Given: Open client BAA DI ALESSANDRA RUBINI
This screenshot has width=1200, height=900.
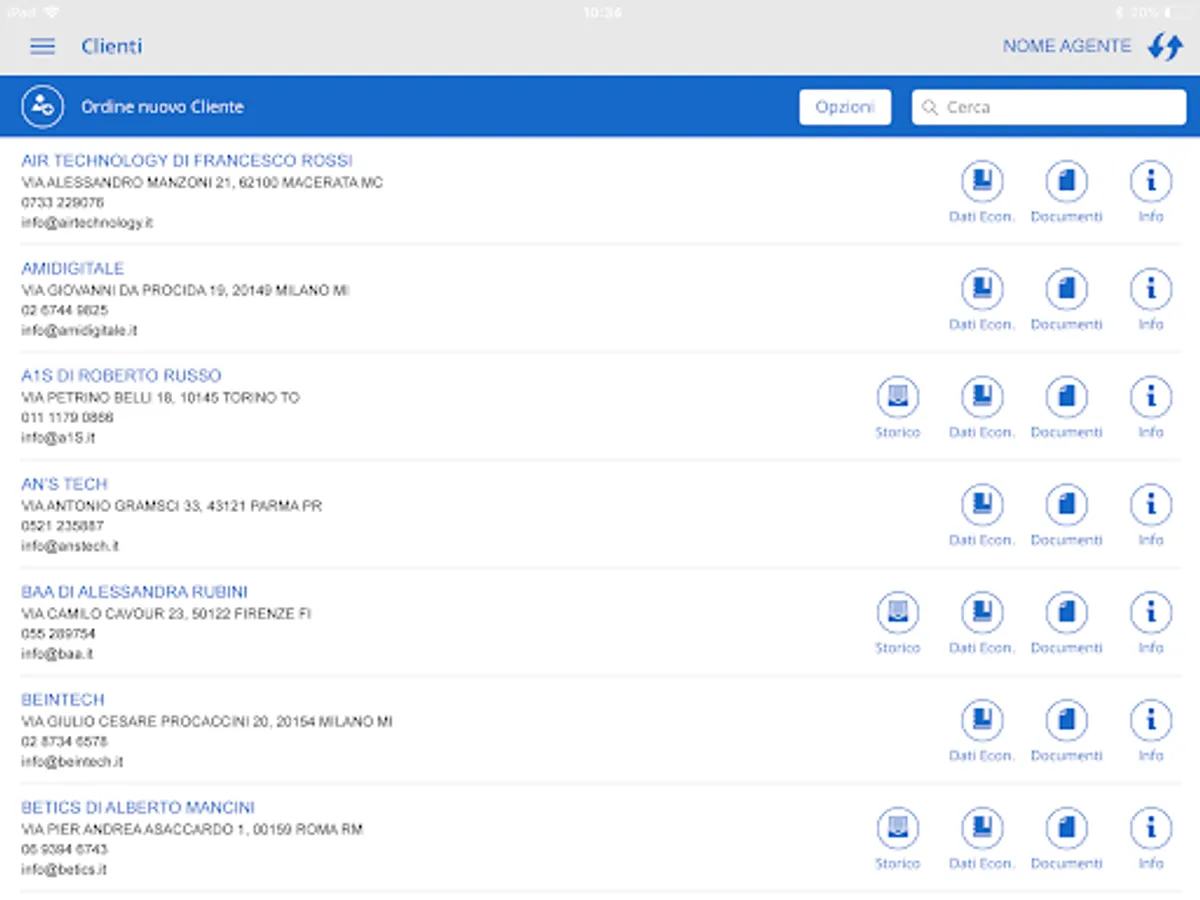Looking at the screenshot, I should click(x=135, y=592).
